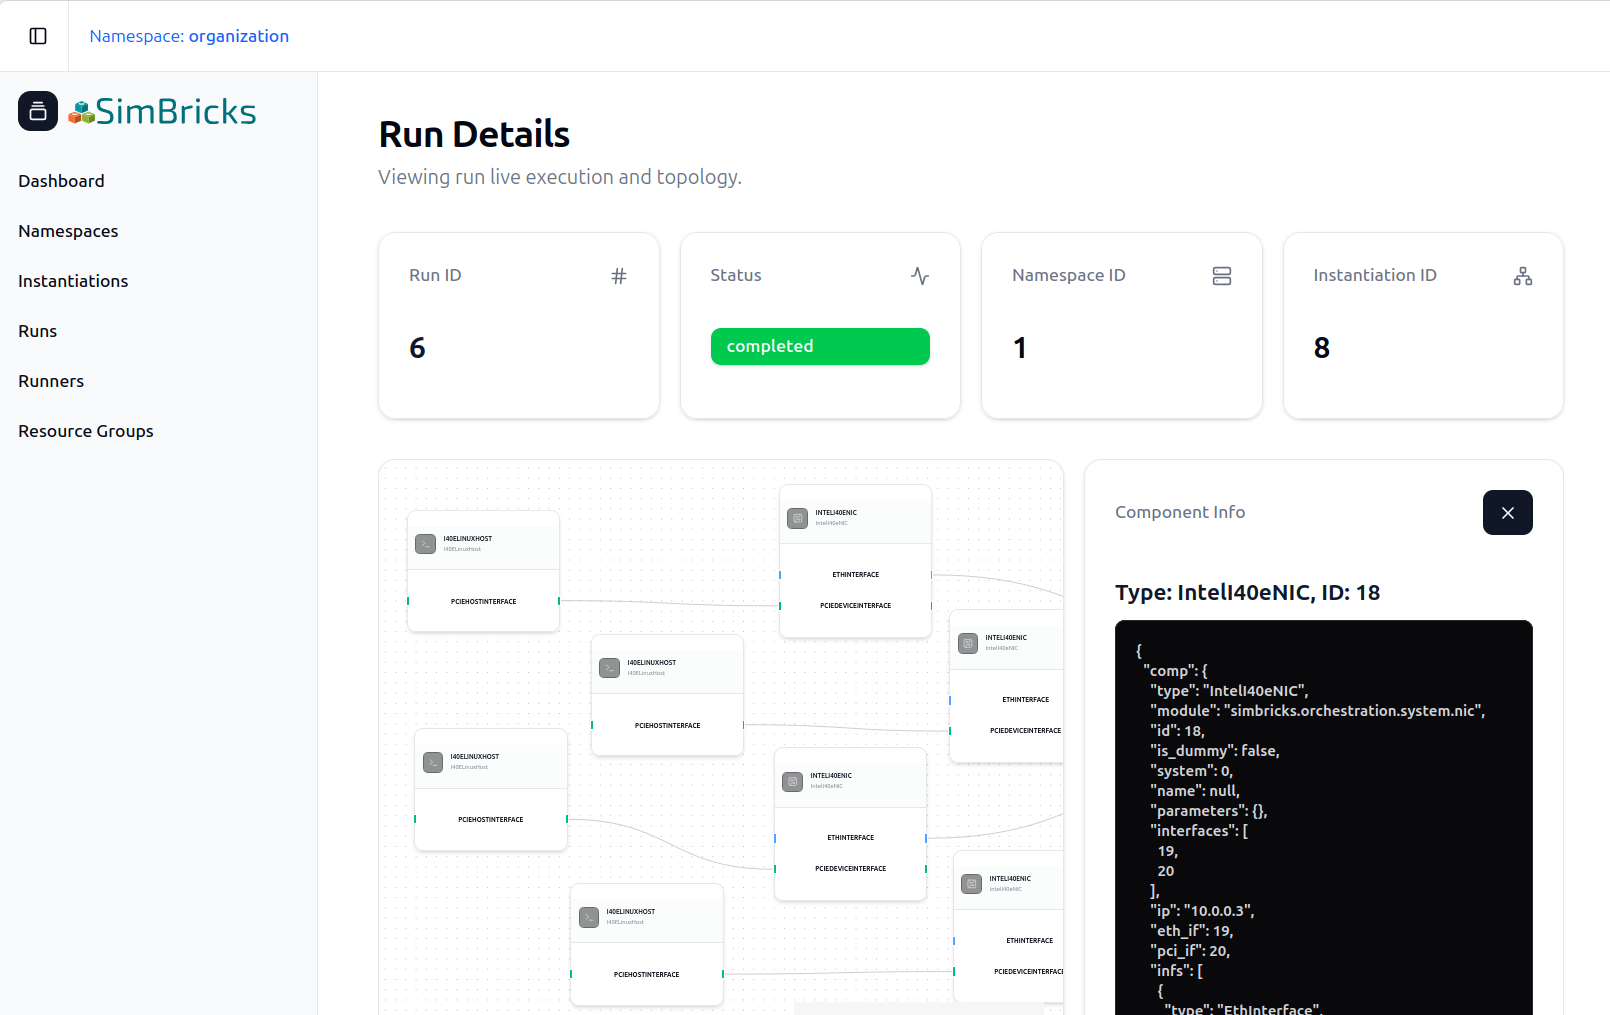The height and width of the screenshot is (1015, 1610).
Task: Click the 'Viewing run live execution and topology.' subtitle
Action: [x=560, y=177]
